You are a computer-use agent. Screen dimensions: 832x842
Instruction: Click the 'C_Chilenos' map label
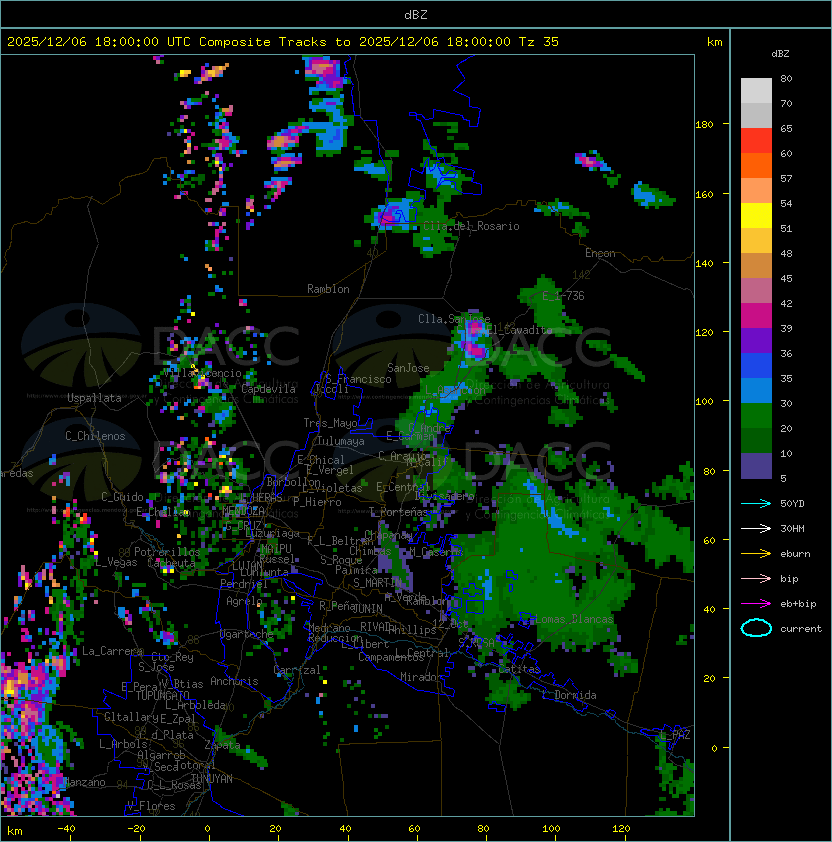point(95,436)
